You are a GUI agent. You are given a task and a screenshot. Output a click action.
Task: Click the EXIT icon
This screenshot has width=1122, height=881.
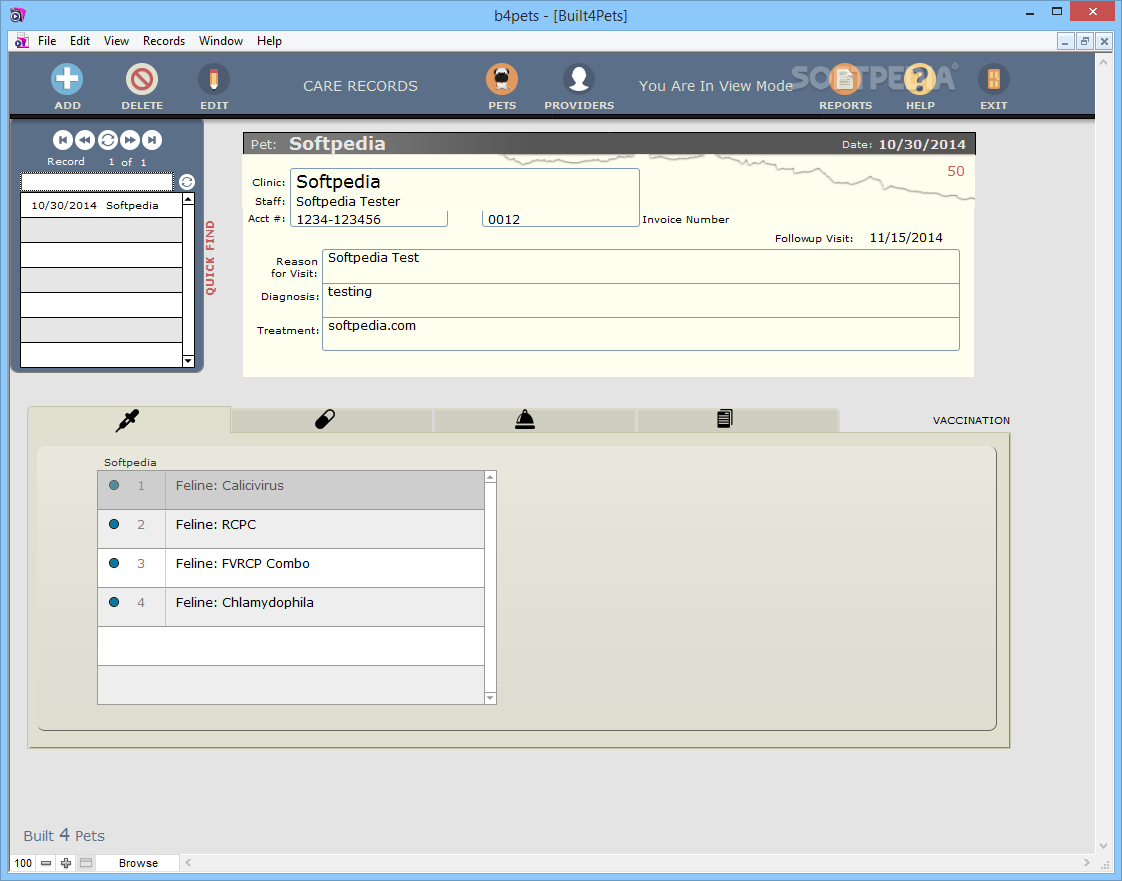click(x=994, y=79)
